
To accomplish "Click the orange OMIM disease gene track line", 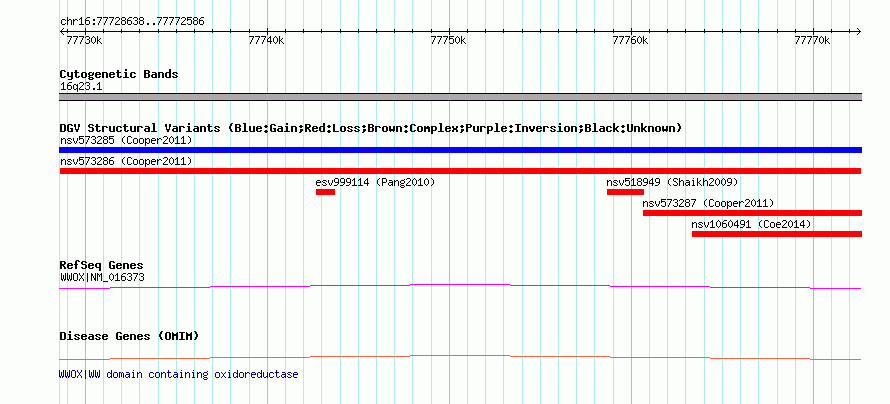I will pyautogui.click(x=460, y=357).
